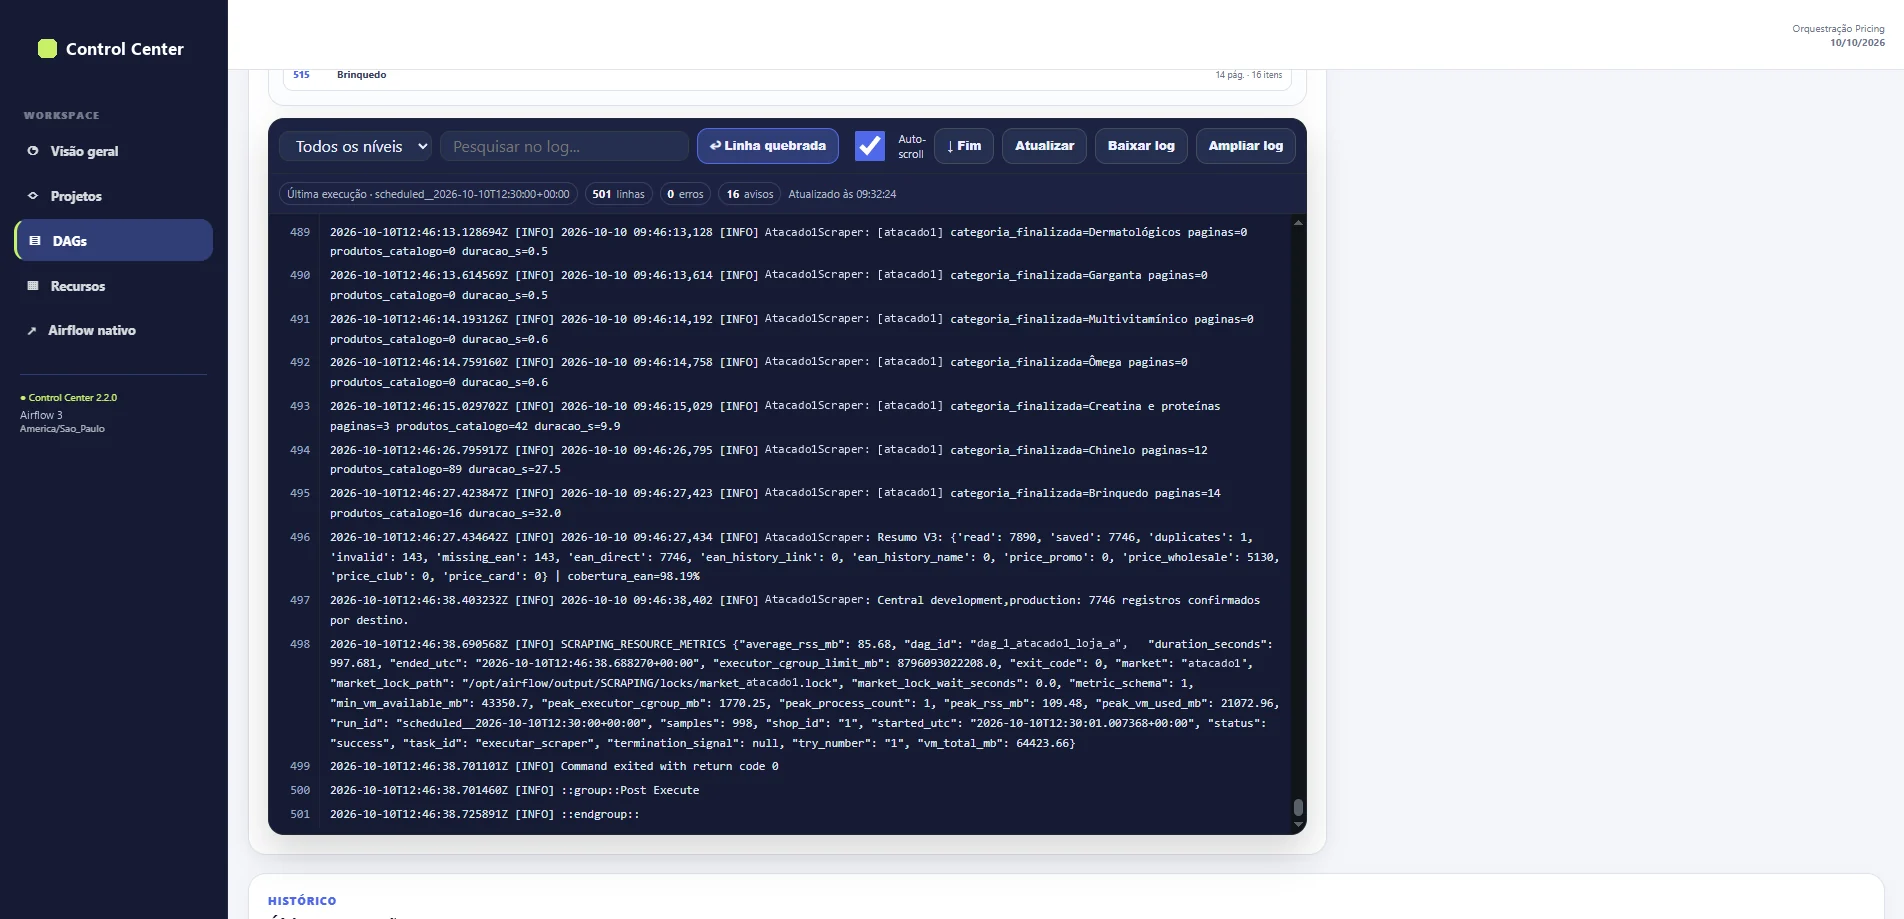The image size is (1904, 919).
Task: Click the 16 avisos chip
Action: pos(750,194)
